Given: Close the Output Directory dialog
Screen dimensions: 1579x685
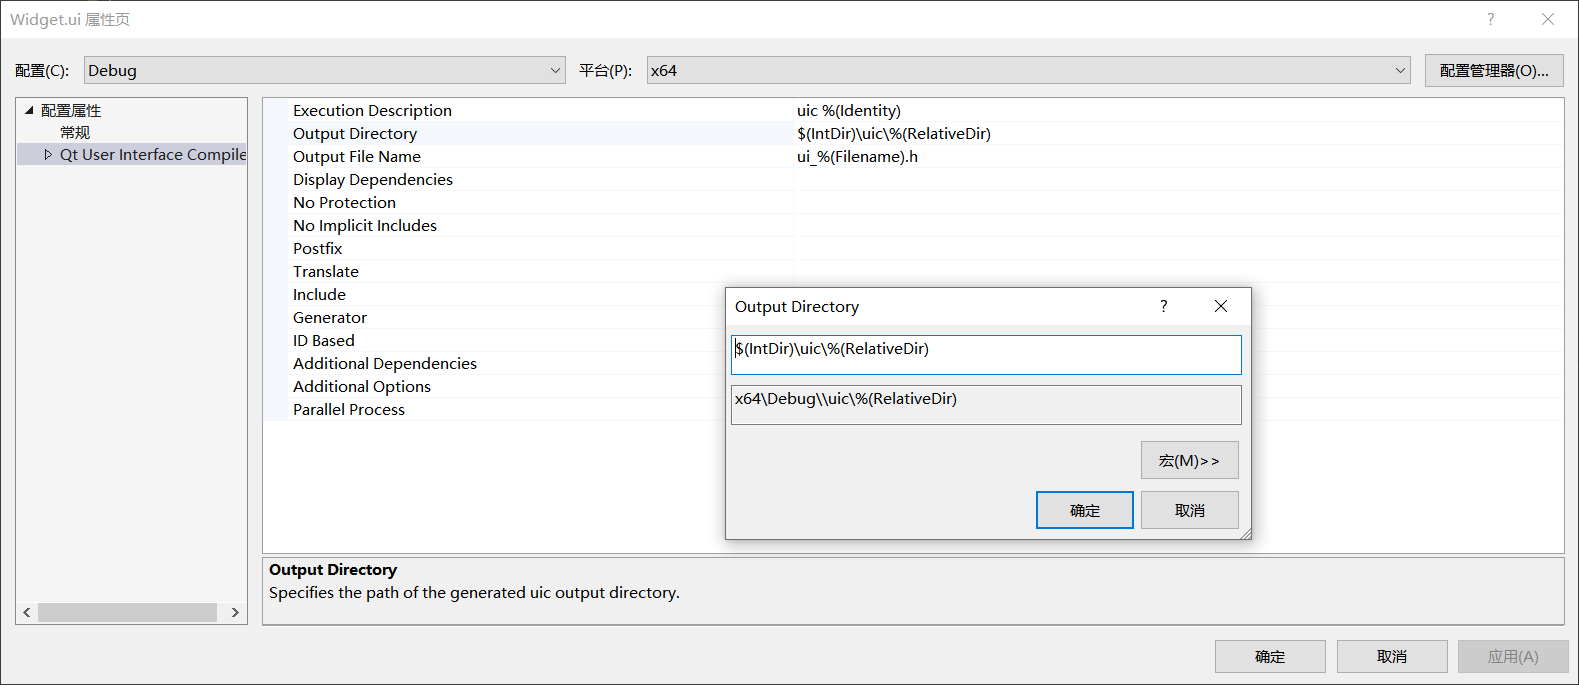Looking at the screenshot, I should pyautogui.click(x=1221, y=306).
